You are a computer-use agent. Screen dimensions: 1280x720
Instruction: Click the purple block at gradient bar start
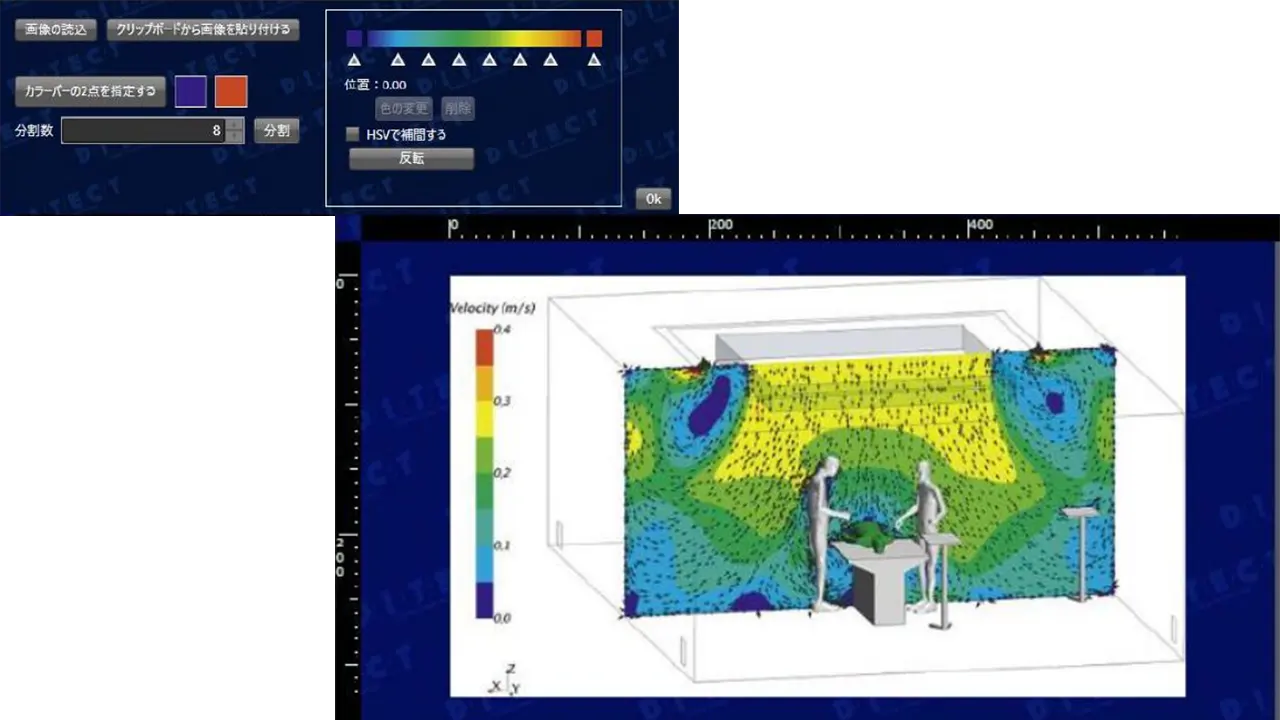coord(354,38)
